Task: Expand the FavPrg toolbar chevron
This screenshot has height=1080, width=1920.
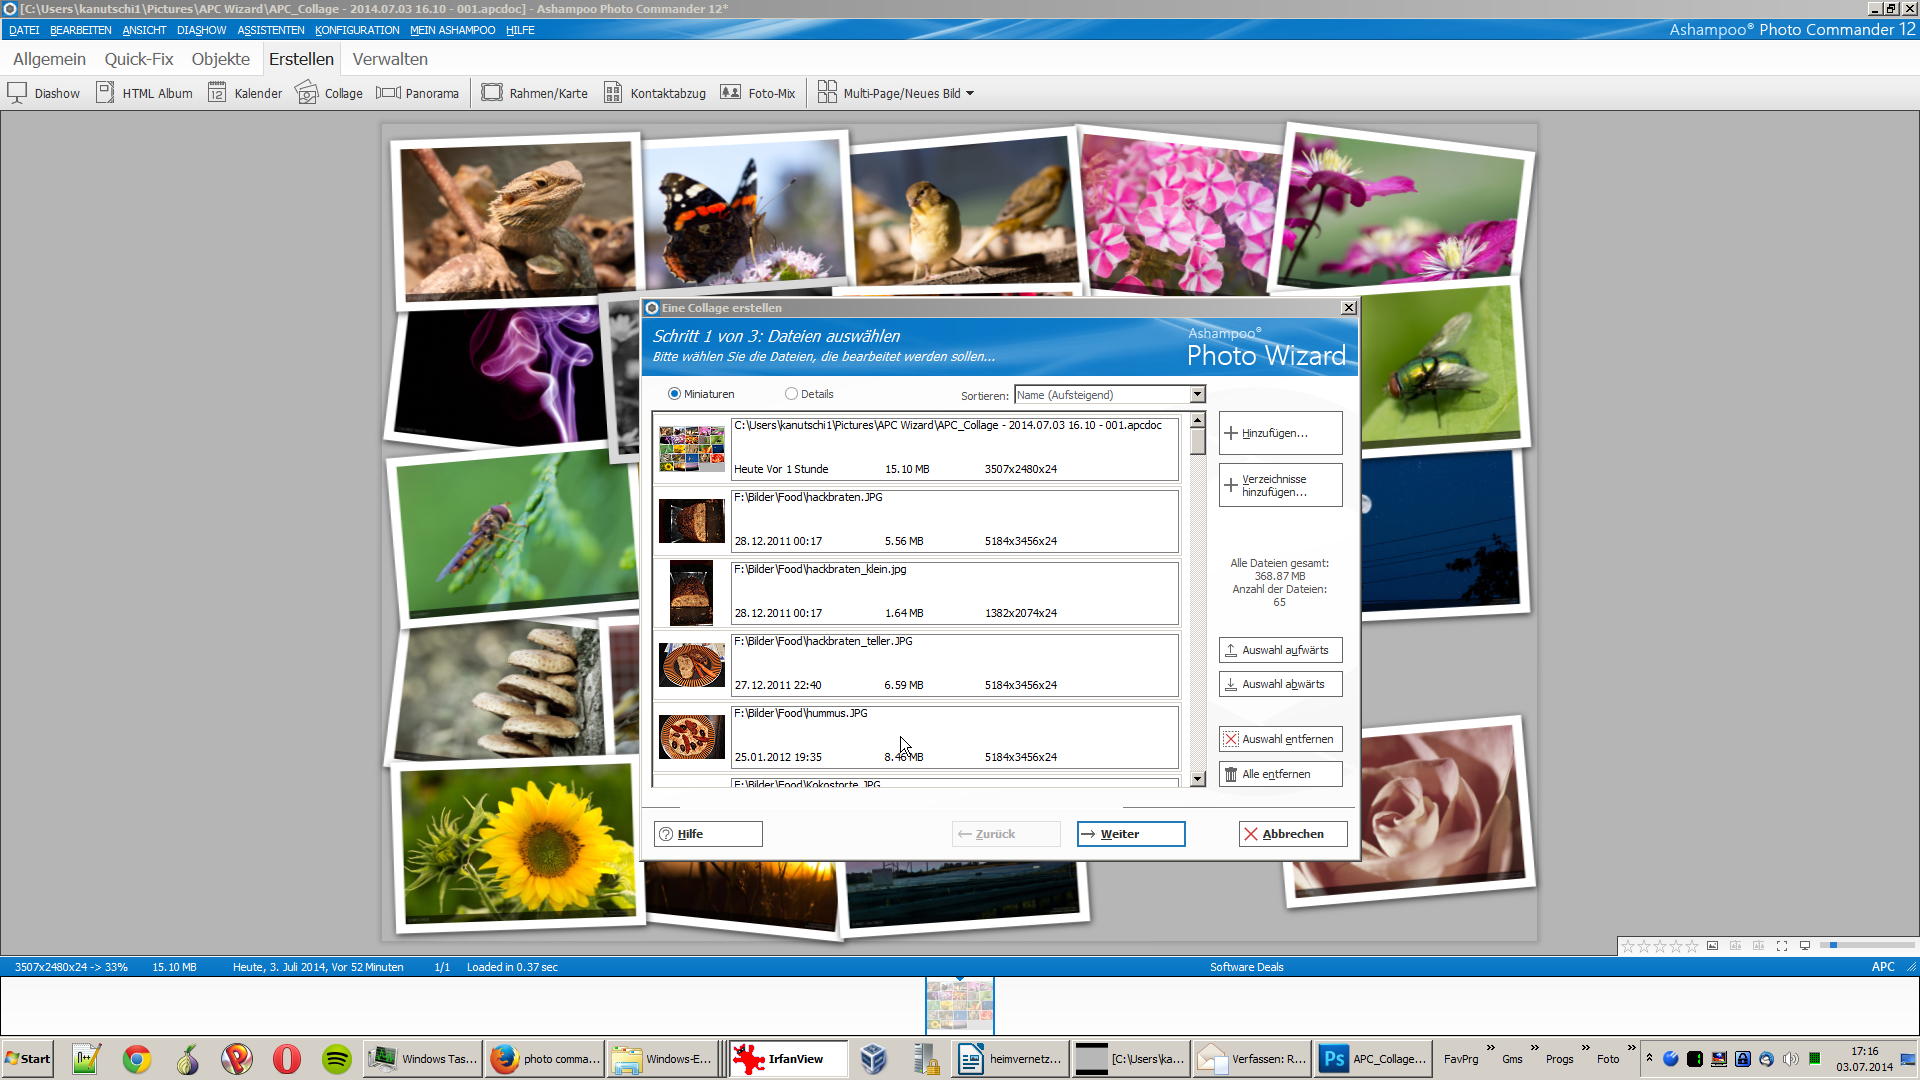Action: [1490, 1048]
